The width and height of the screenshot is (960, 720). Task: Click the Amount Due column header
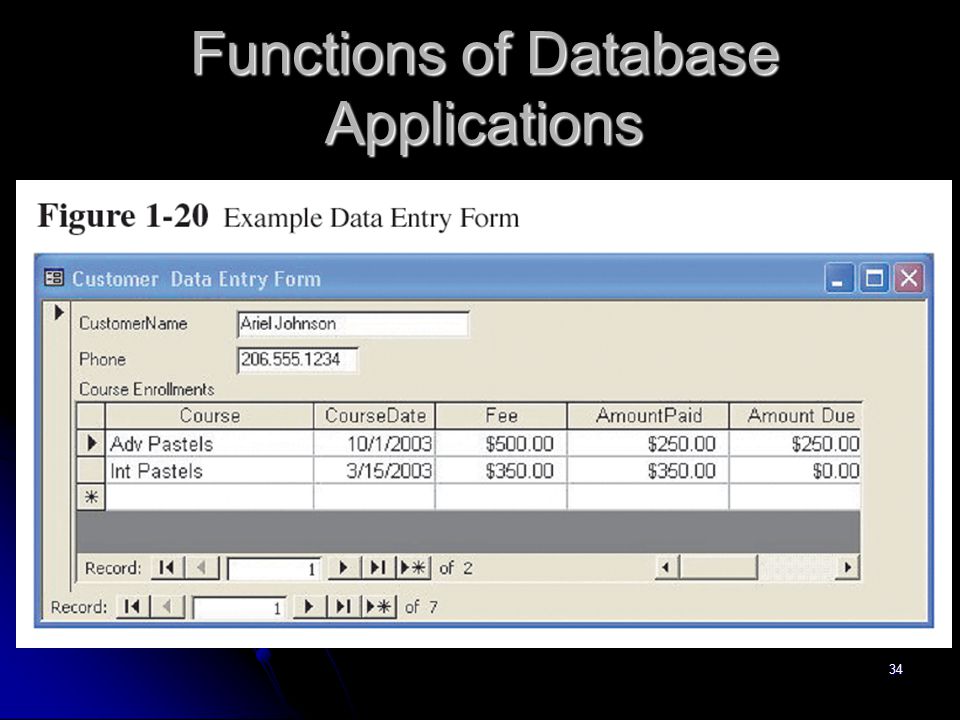point(795,416)
